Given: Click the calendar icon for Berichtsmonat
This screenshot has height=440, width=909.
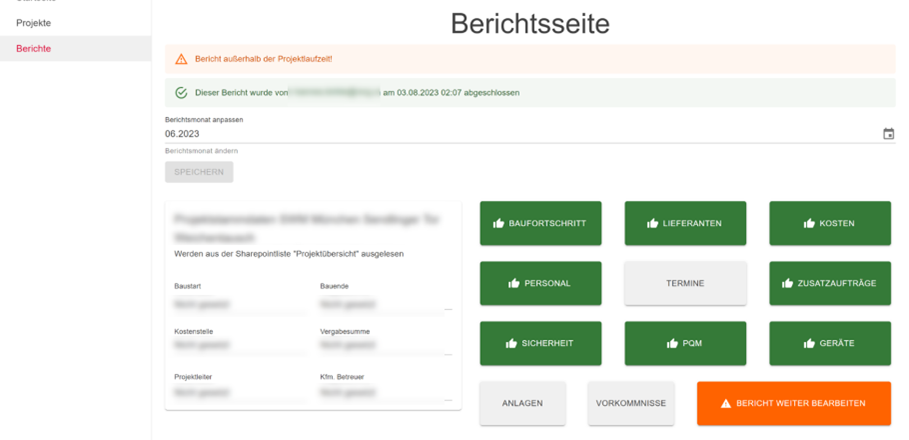Looking at the screenshot, I should 888,134.
